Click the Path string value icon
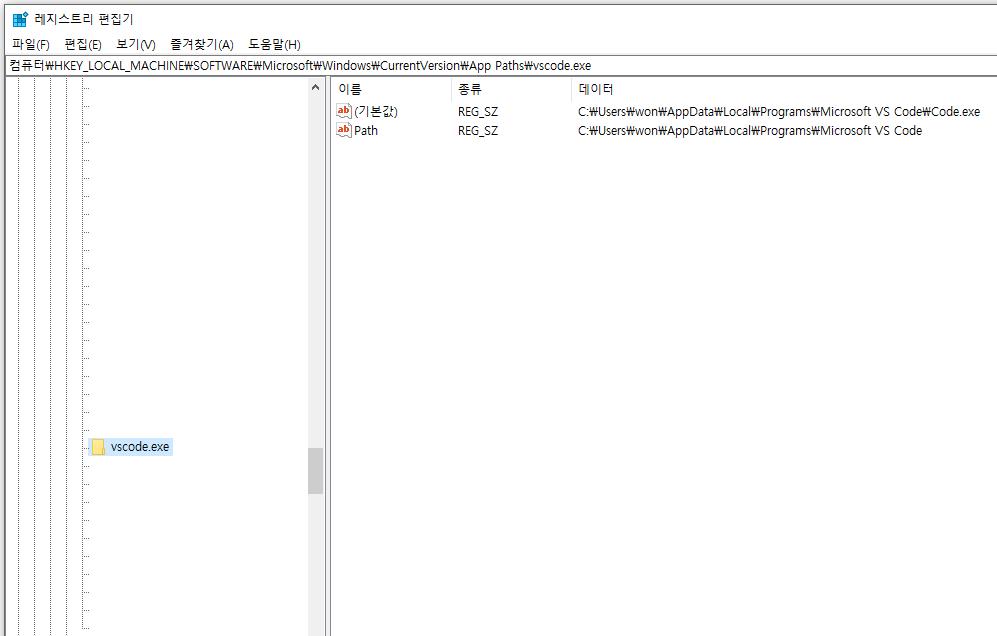997x636 pixels. 343,130
